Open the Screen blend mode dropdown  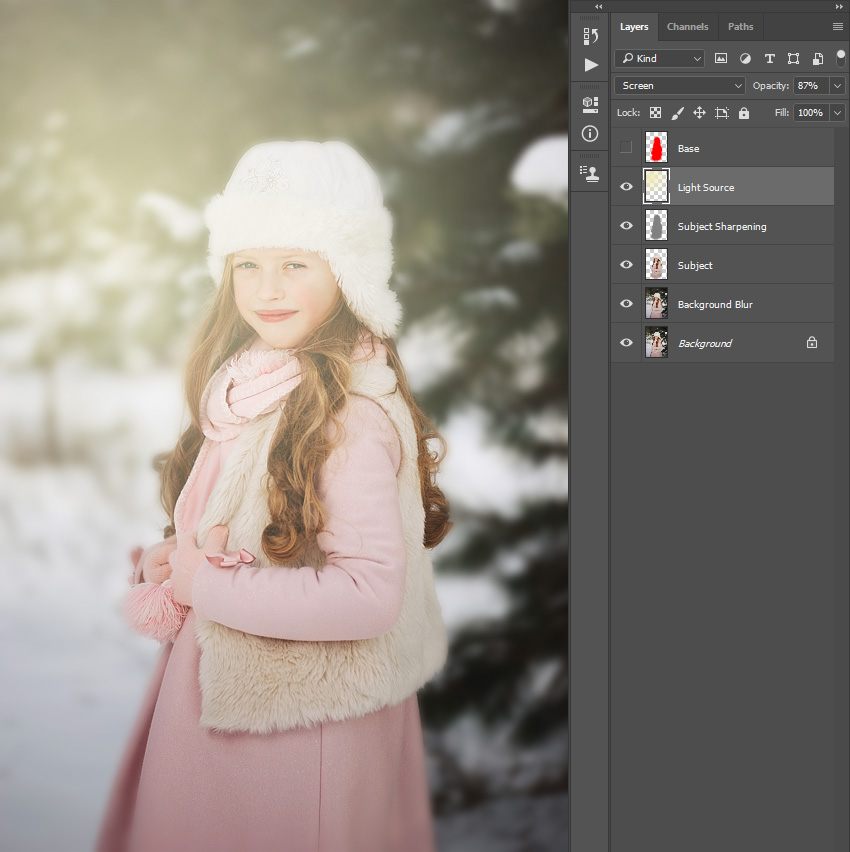[679, 86]
